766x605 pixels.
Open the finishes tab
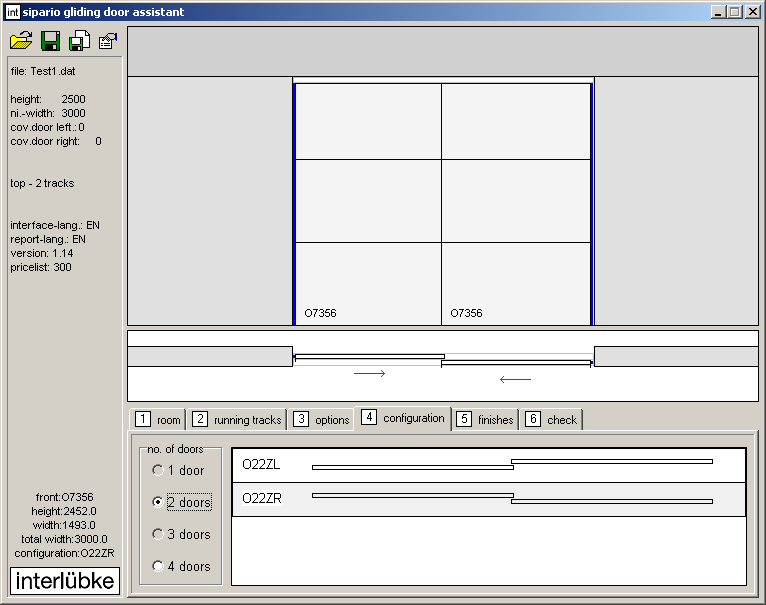[485, 420]
